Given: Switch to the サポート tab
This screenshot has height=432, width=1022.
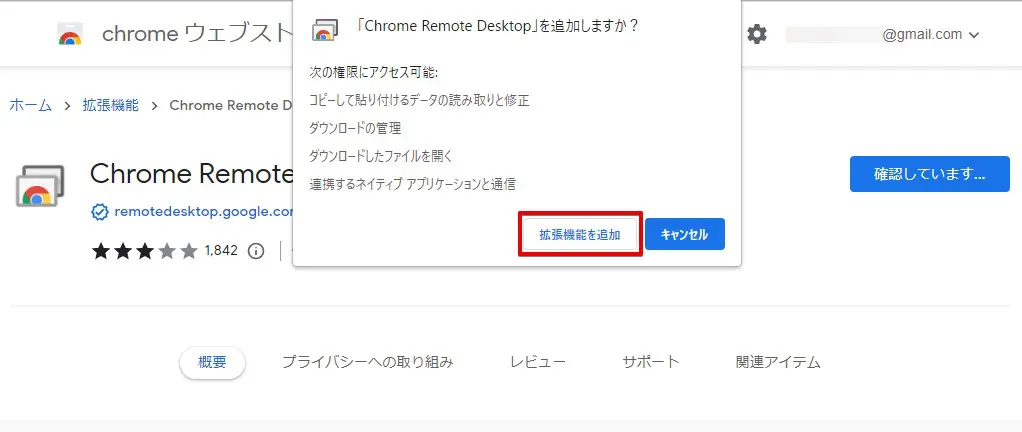Looking at the screenshot, I should [651, 362].
